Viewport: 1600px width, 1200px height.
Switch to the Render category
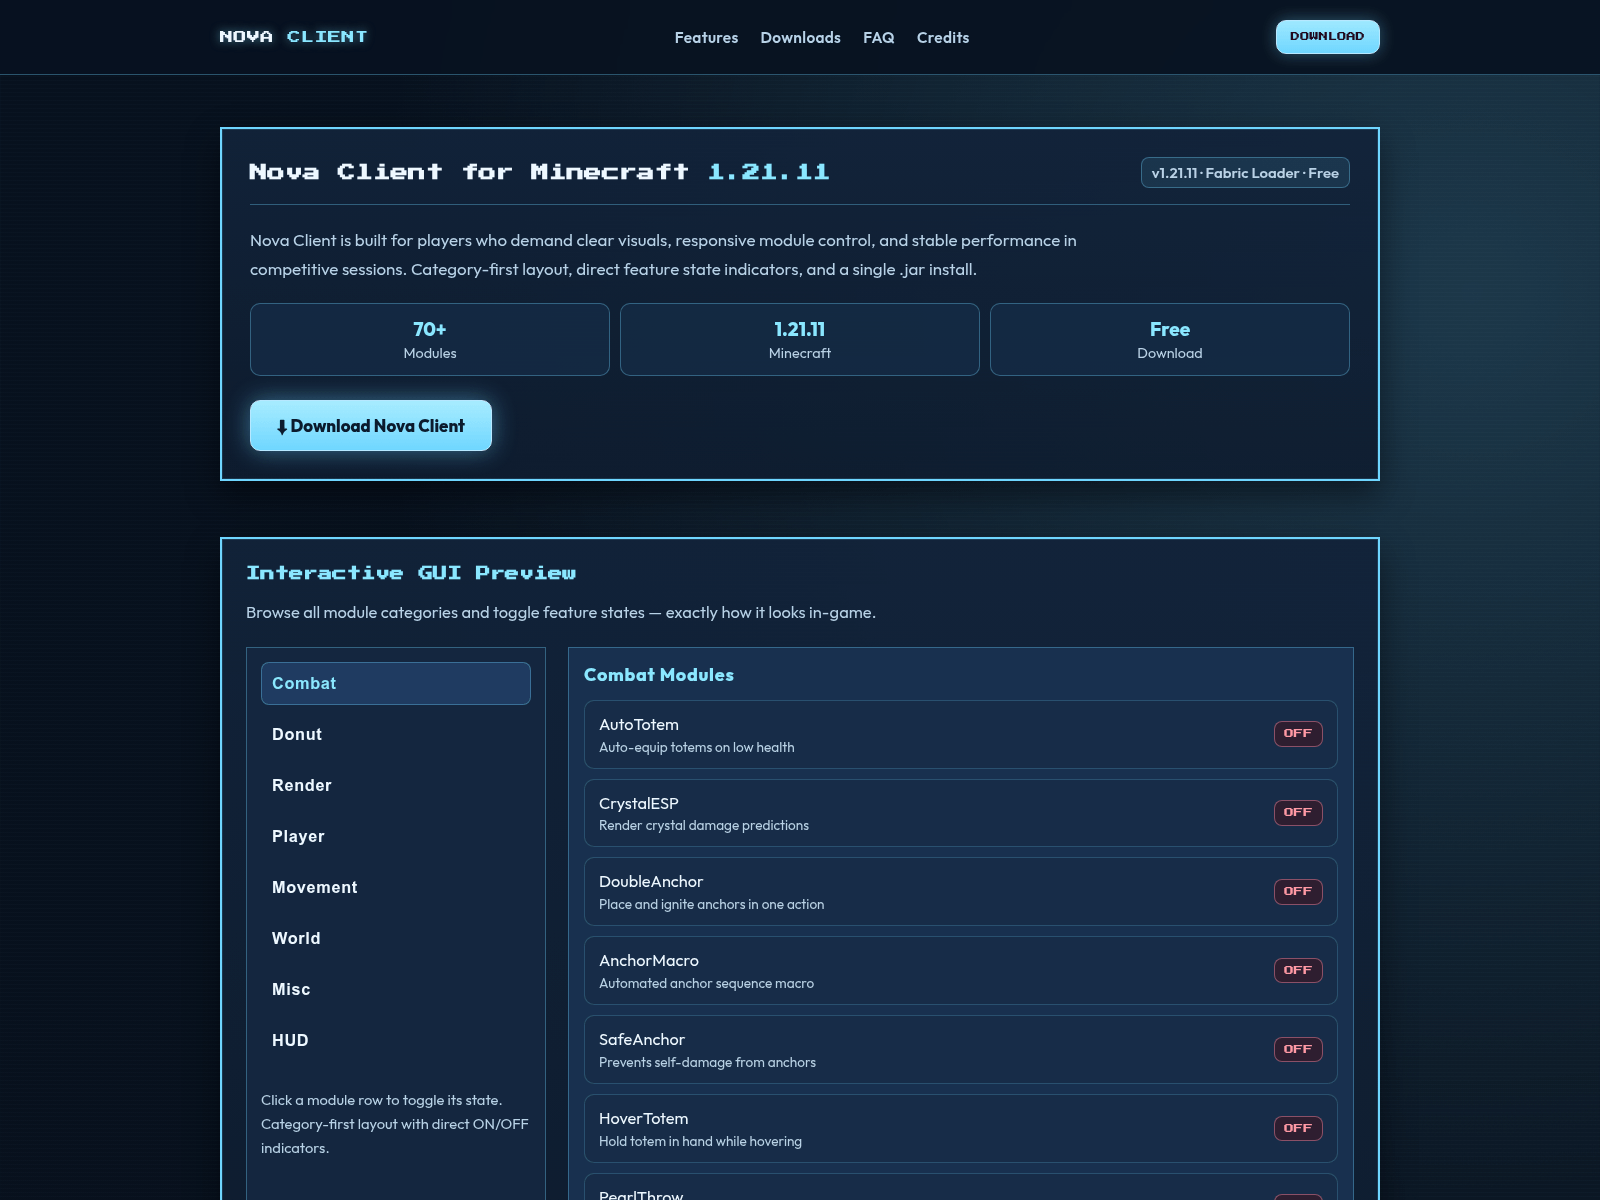[396, 785]
